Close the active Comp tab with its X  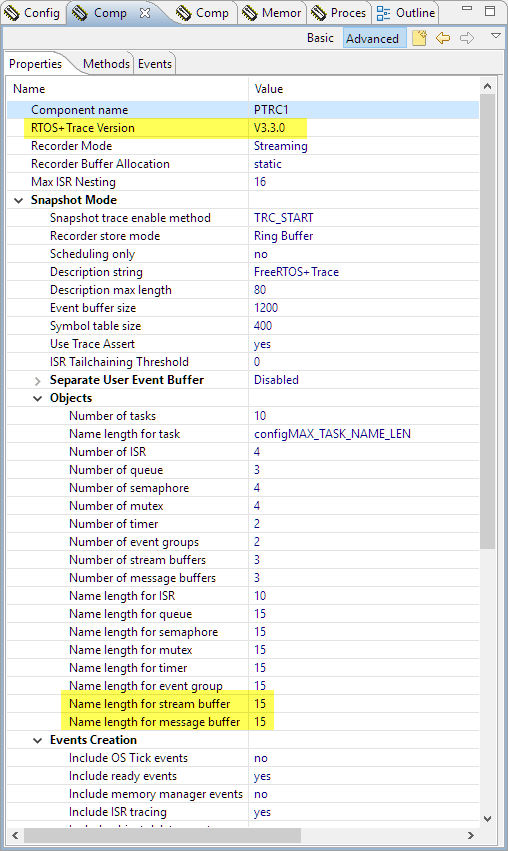point(145,13)
